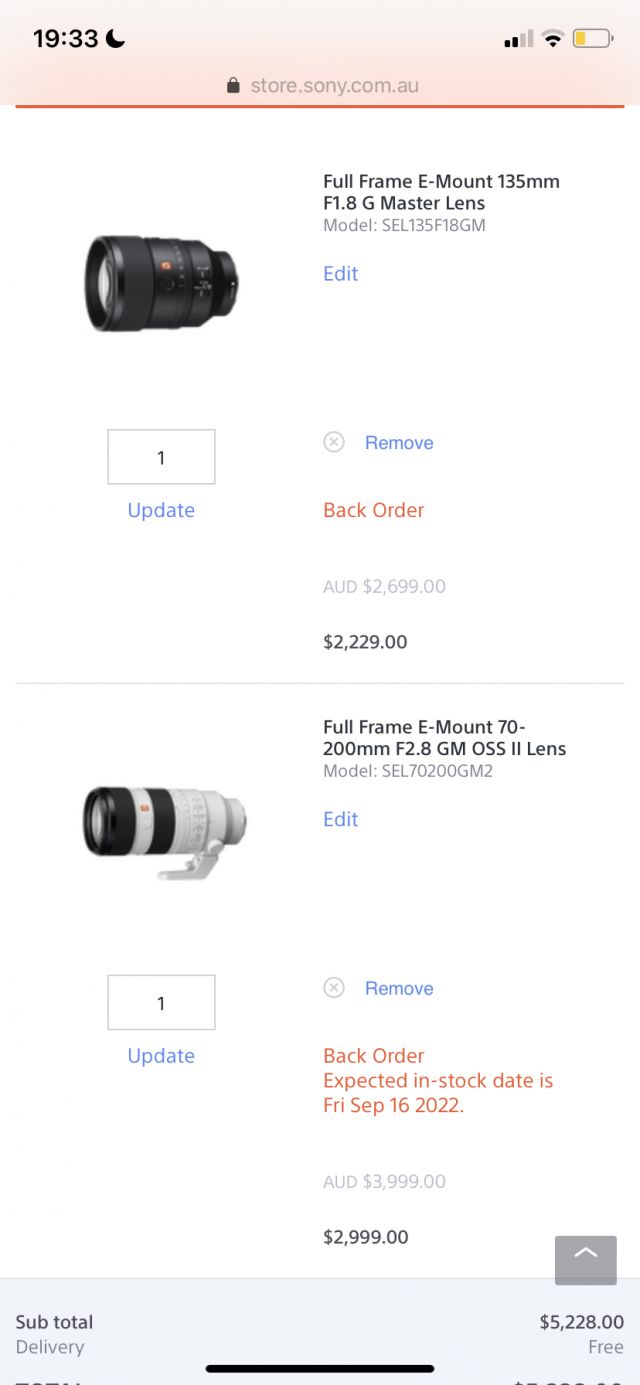Tap the remove circle icon for 135mm lens

334,442
